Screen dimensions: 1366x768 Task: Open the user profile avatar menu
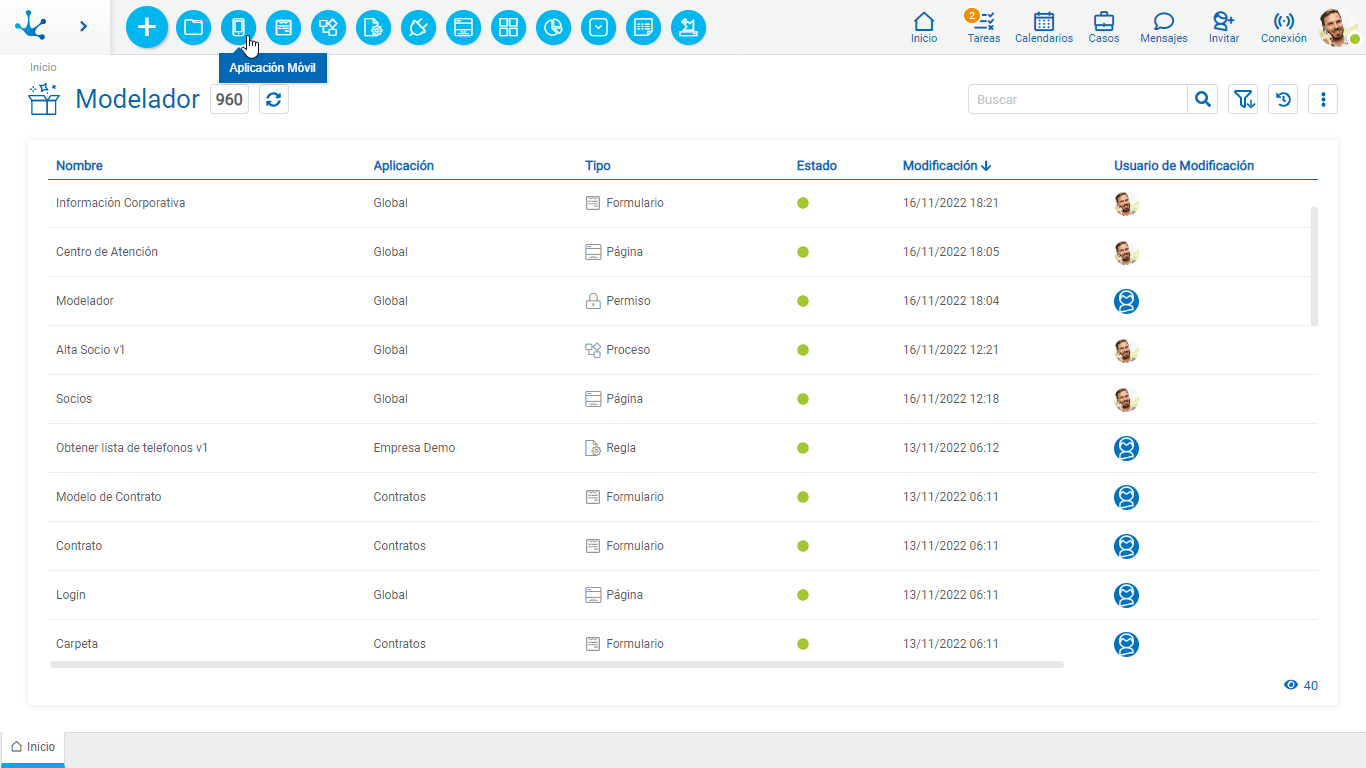1338,27
